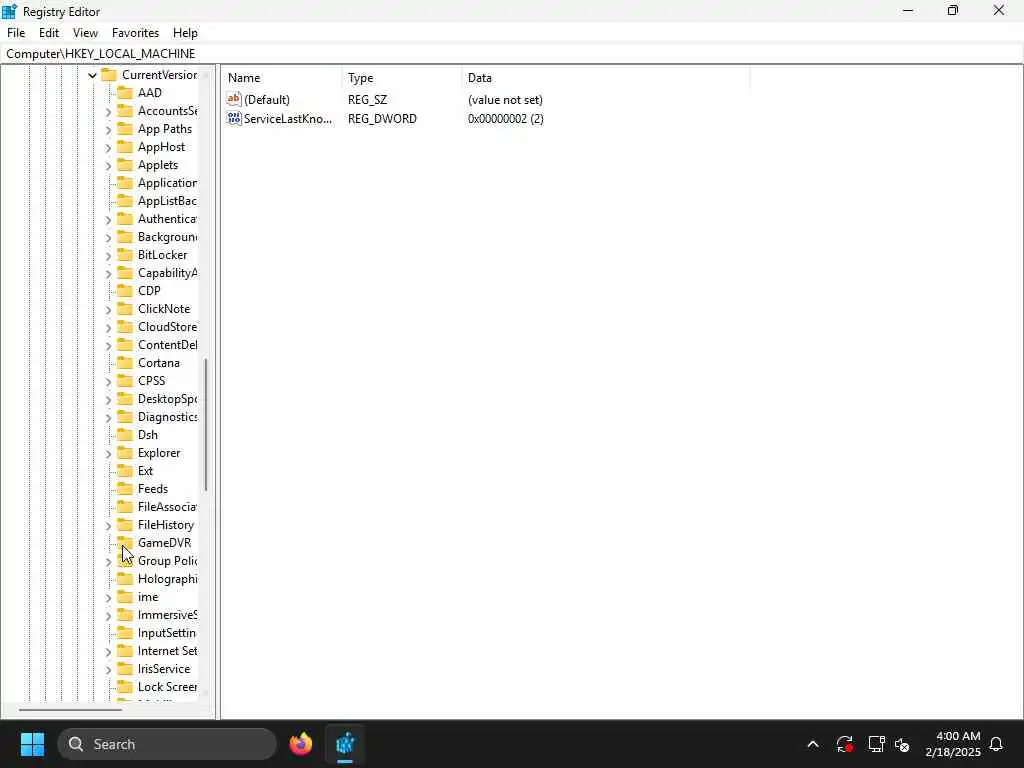Viewport: 1024px width, 768px height.
Task: Select the Ext folder icon
Action: tap(125, 470)
